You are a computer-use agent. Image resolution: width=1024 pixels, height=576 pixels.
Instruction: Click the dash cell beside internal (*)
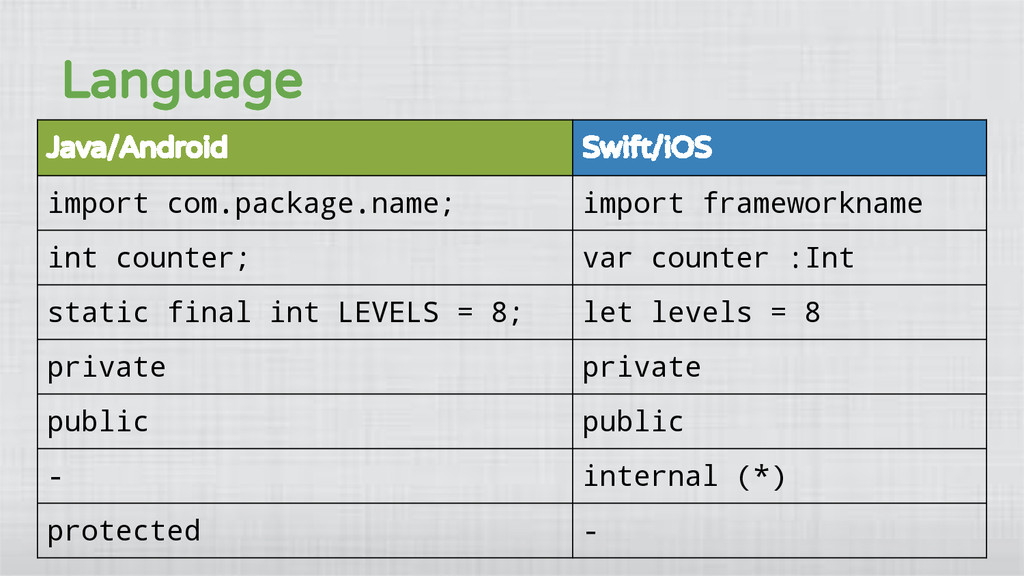coord(305,476)
